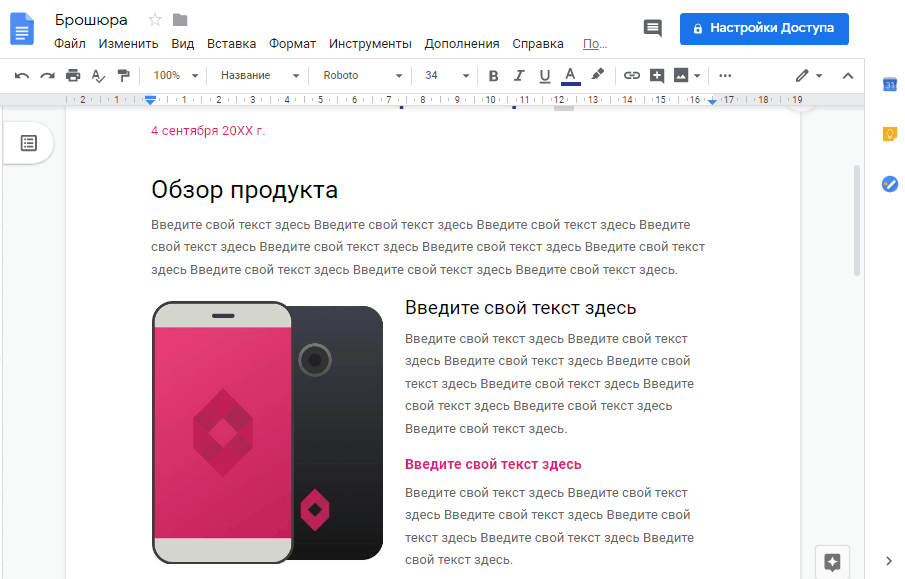Open the comment history icon near the title

[x=652, y=28]
